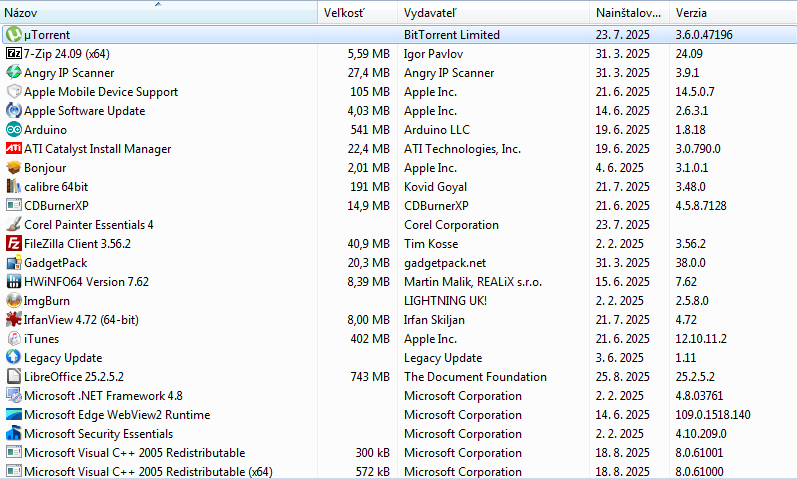Viewport: 797px width, 479px height.
Task: Click the Apple Mobile Device Support icon
Action: click(x=14, y=92)
